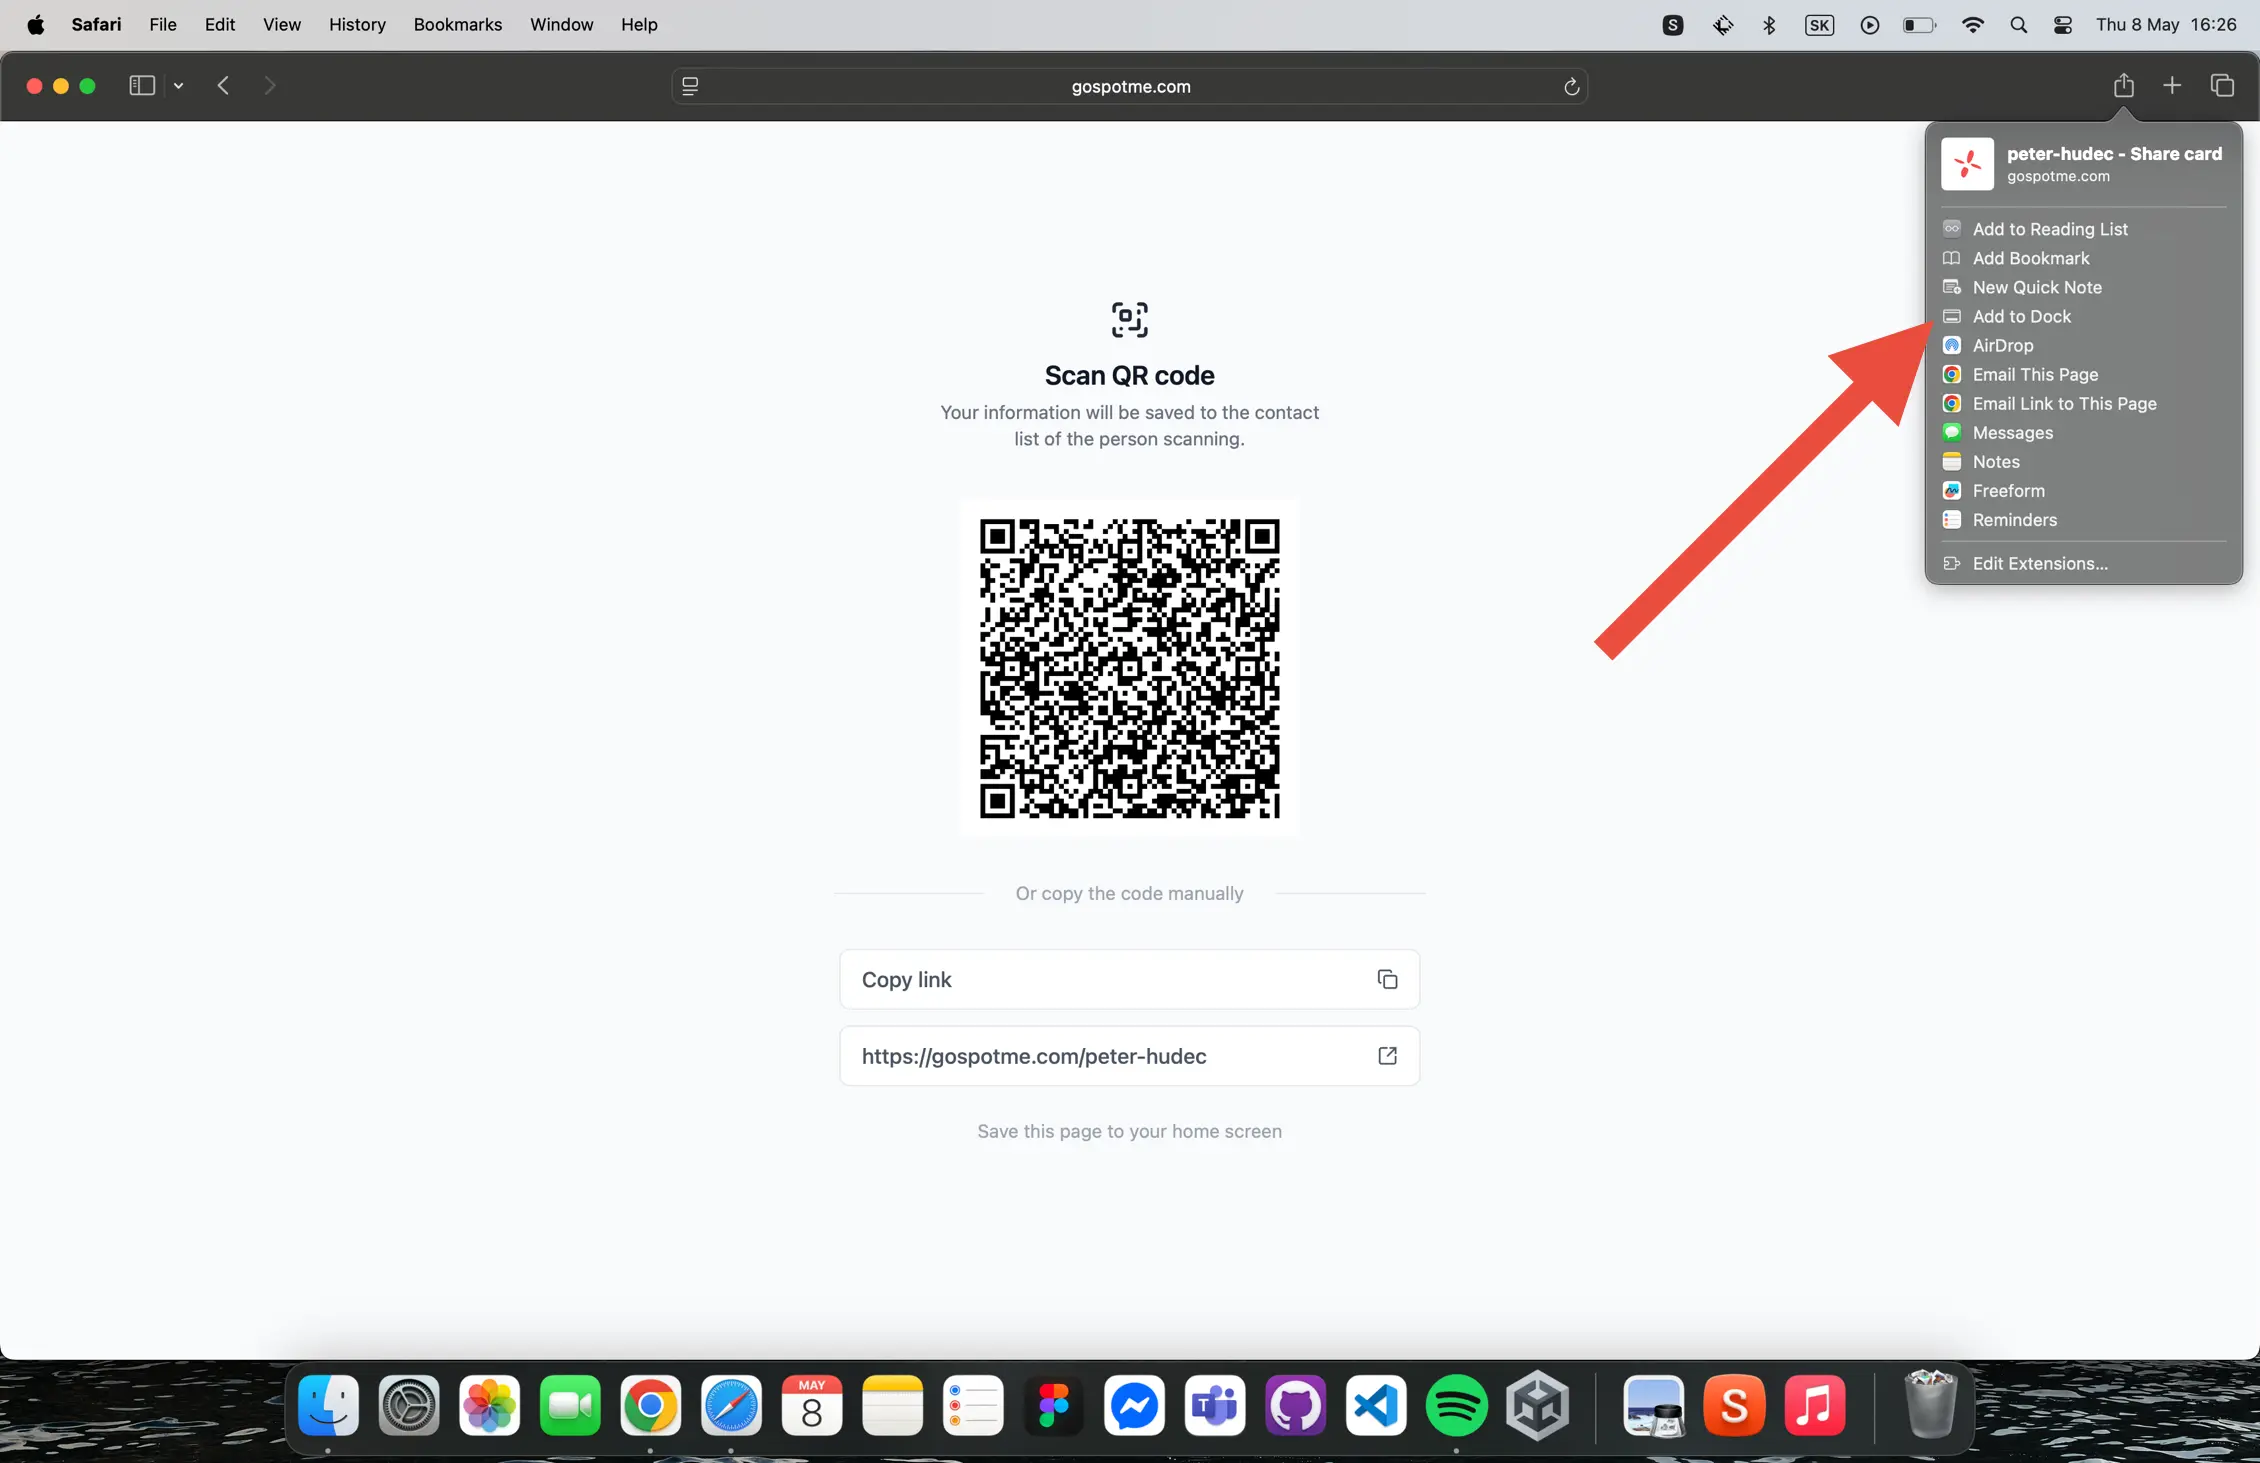Click the Copy link button
The width and height of the screenshot is (2260, 1463).
coord(1130,979)
